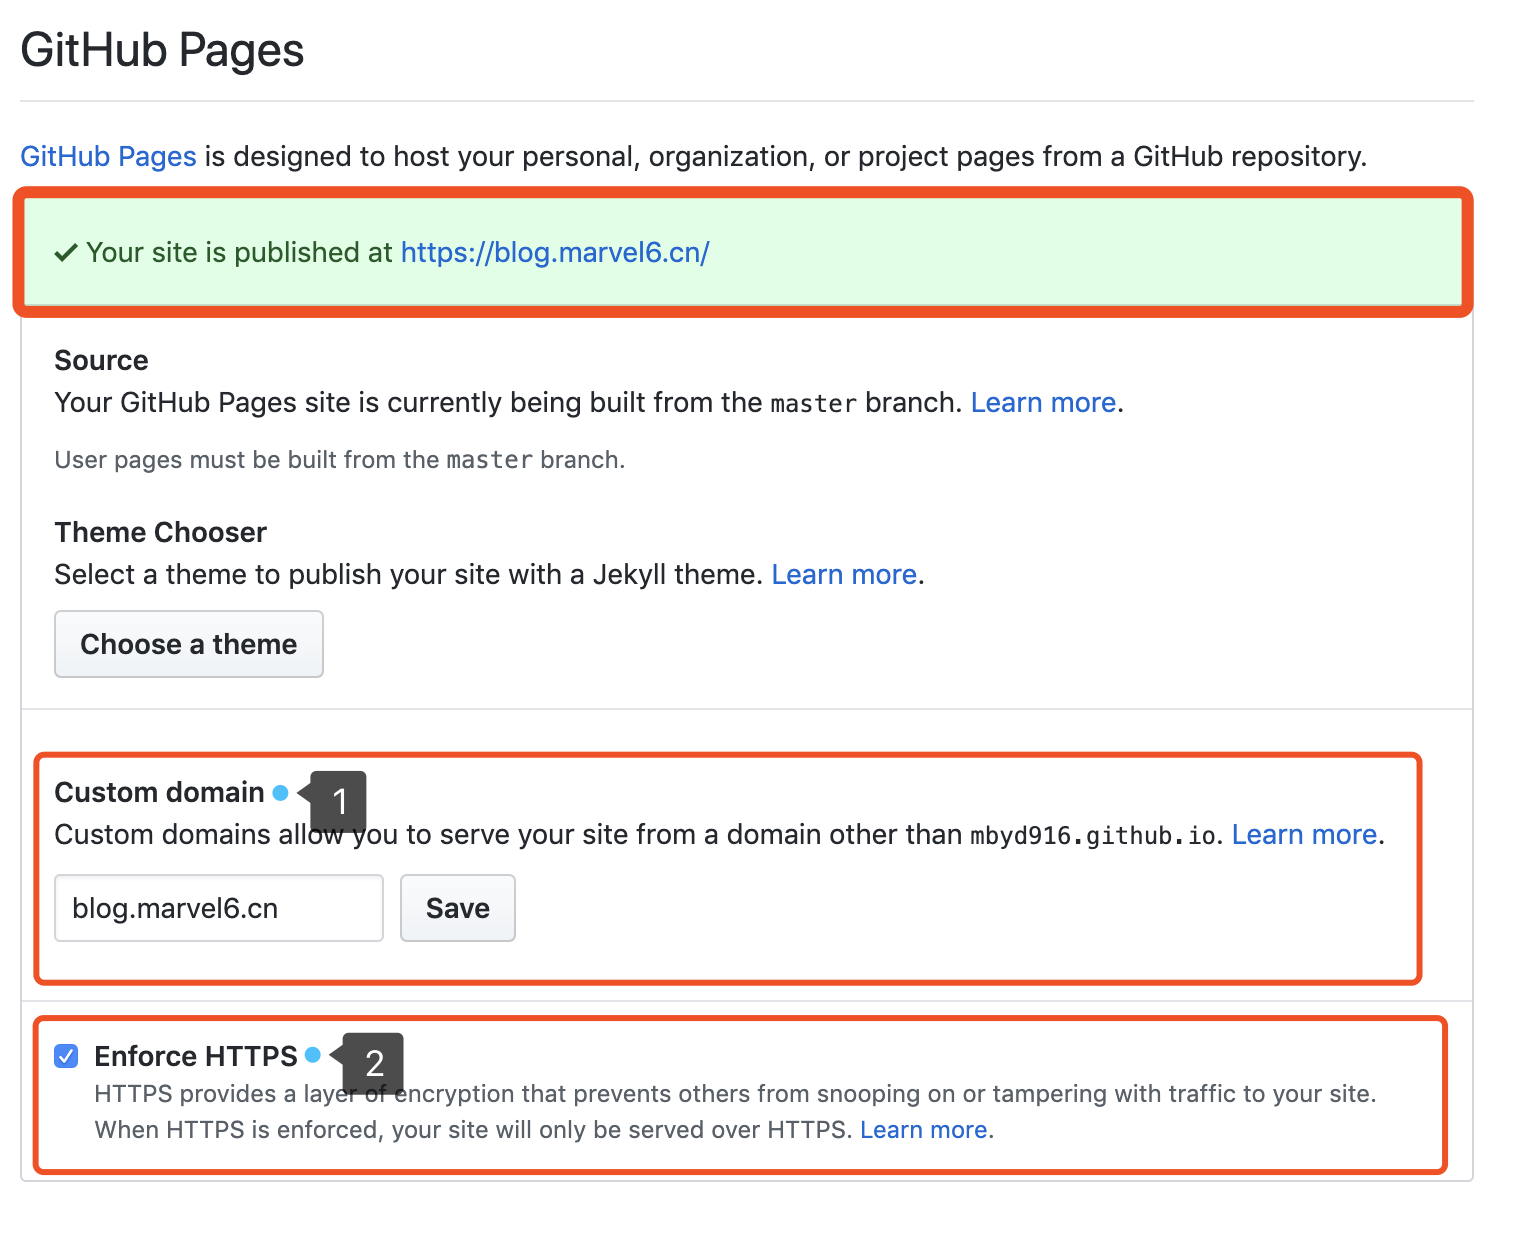The image size is (1516, 1238).
Task: Uncheck the Enforce HTTPS checkbox
Action: 66,1056
